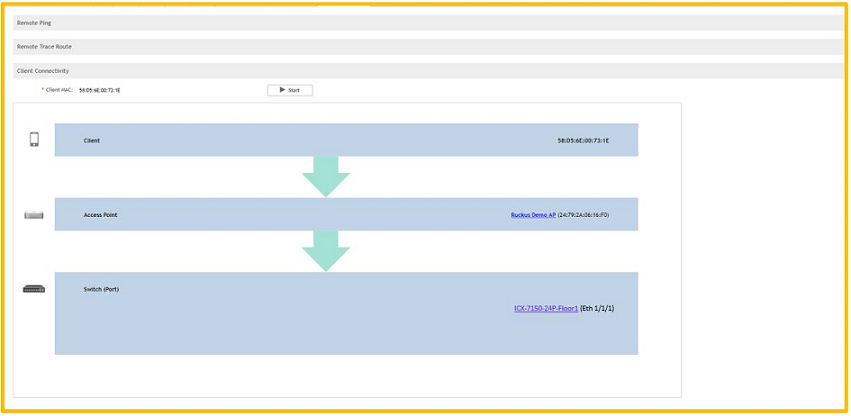Click the access point device icon
The width and height of the screenshot is (851, 416).
click(34, 215)
